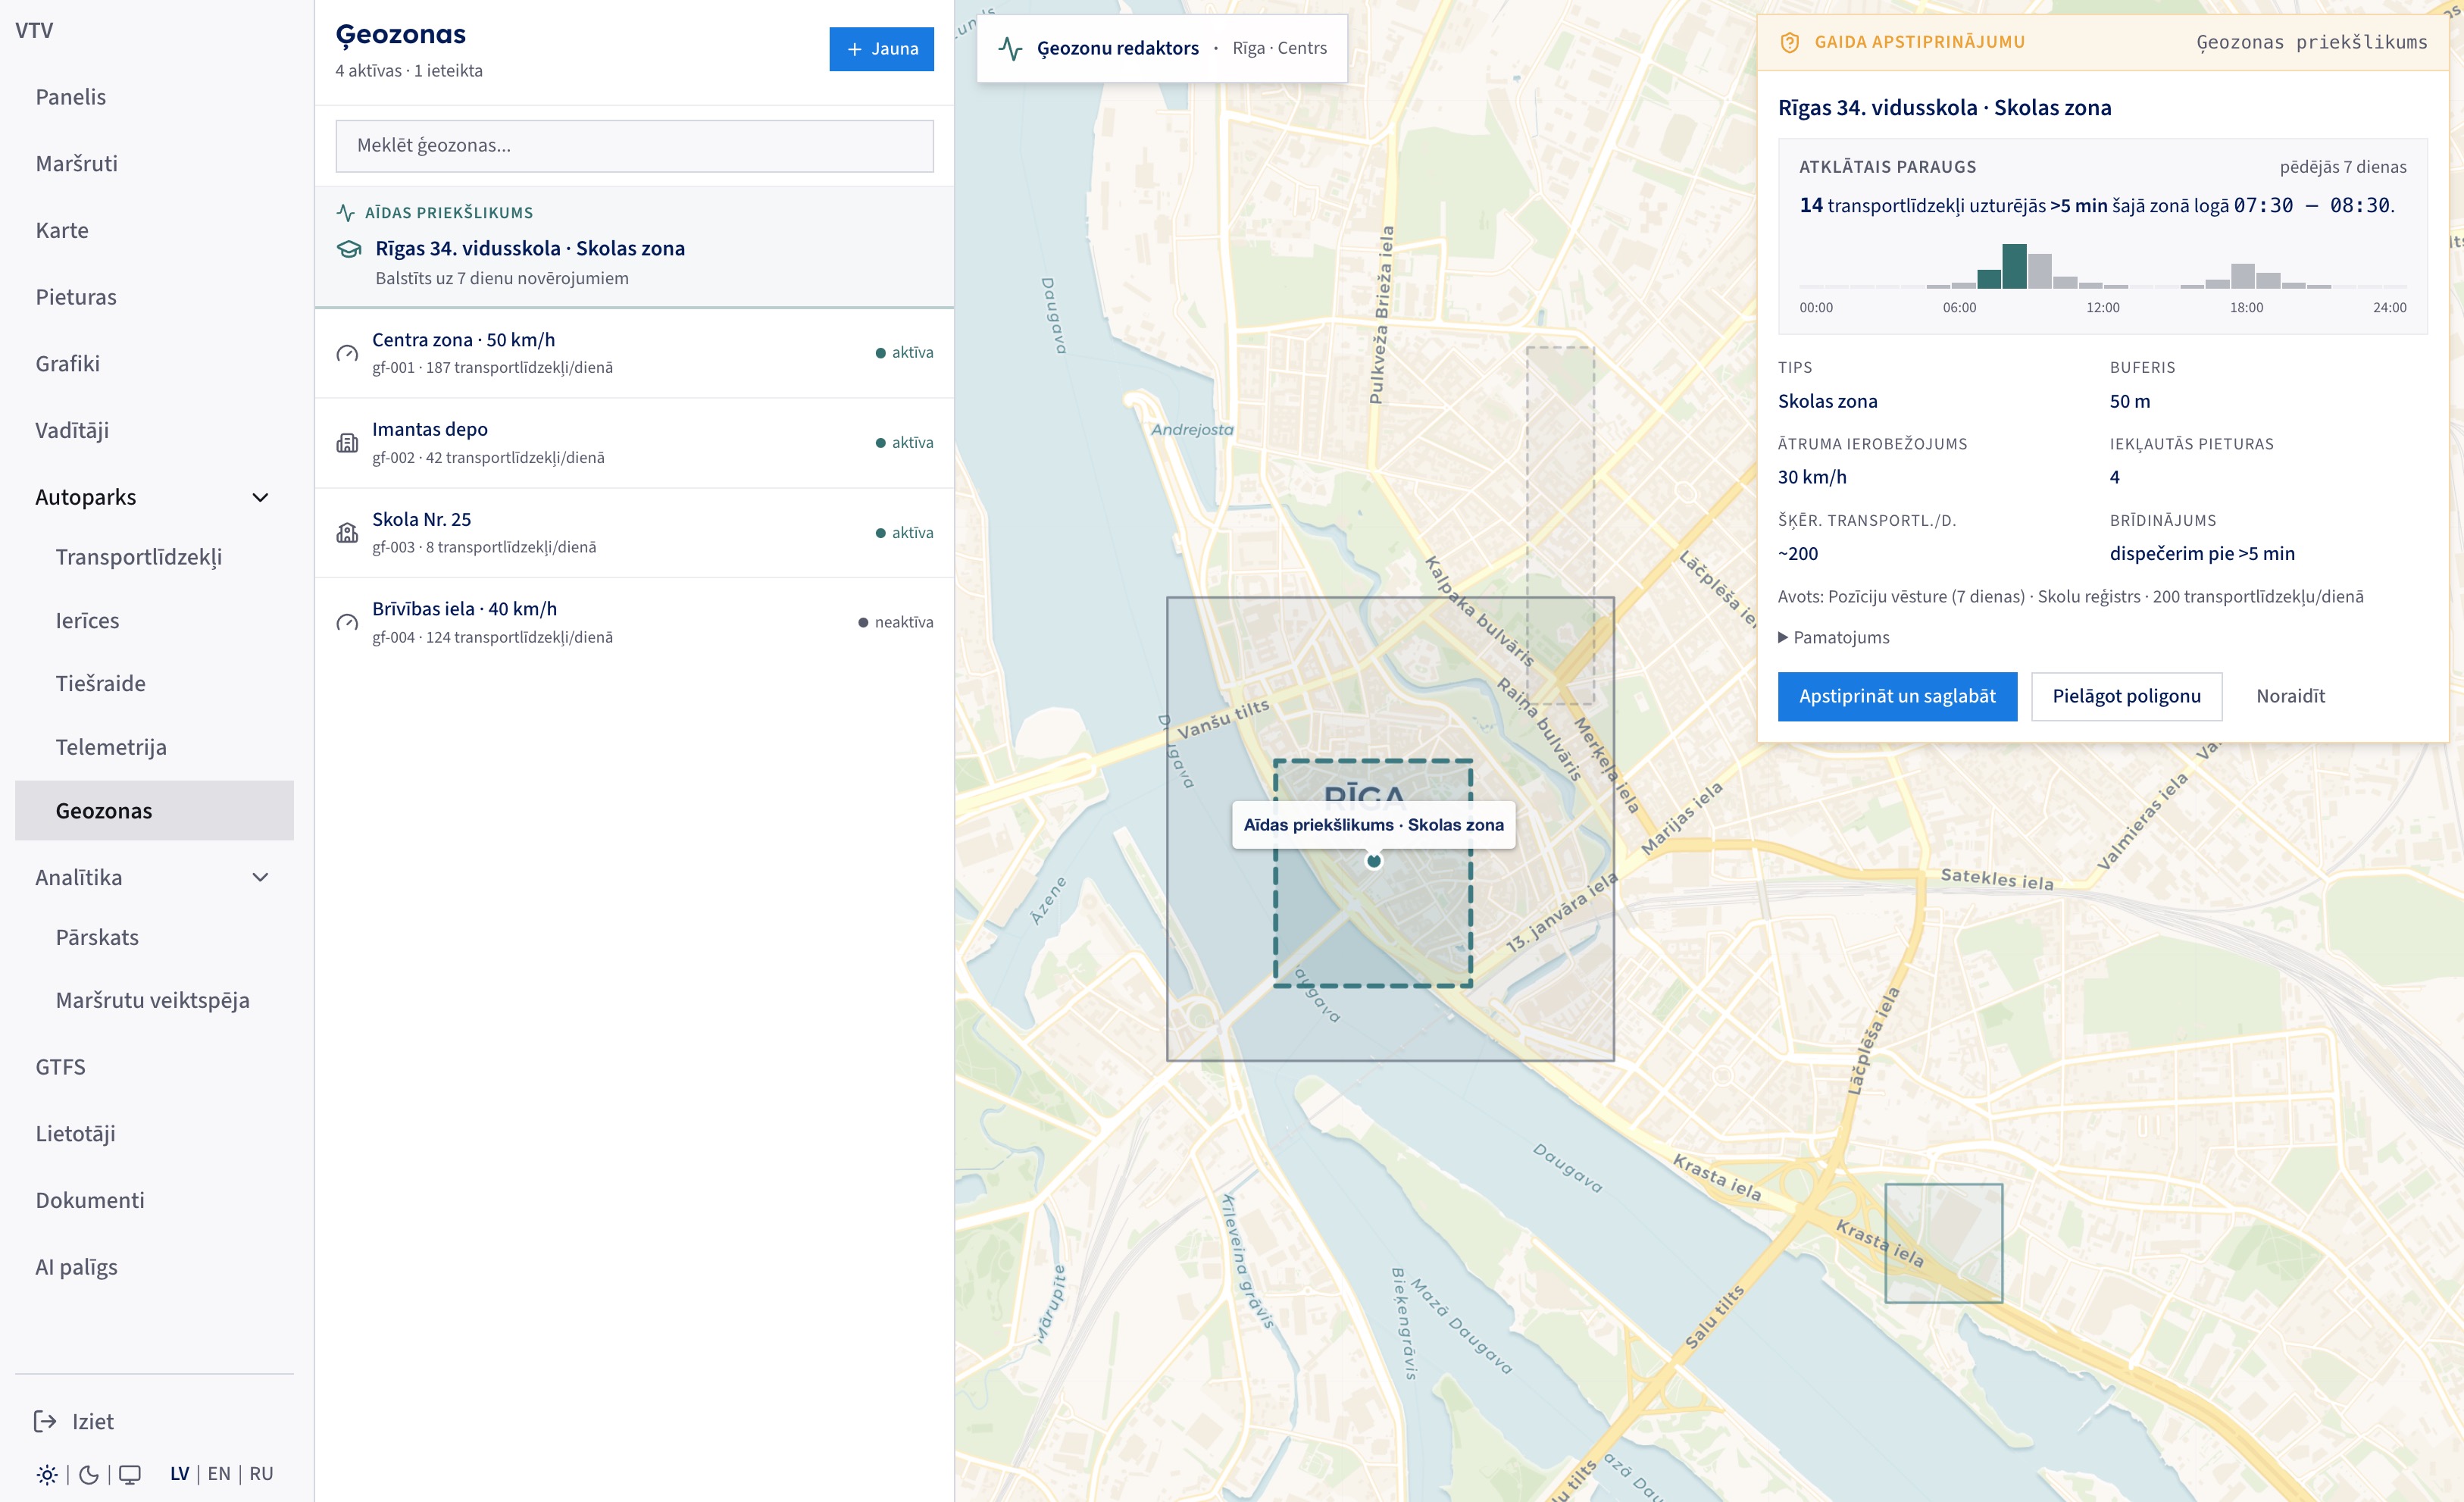Open Pieturas menu item
Viewport: 2464px width, 1502px height.
coord(154,297)
